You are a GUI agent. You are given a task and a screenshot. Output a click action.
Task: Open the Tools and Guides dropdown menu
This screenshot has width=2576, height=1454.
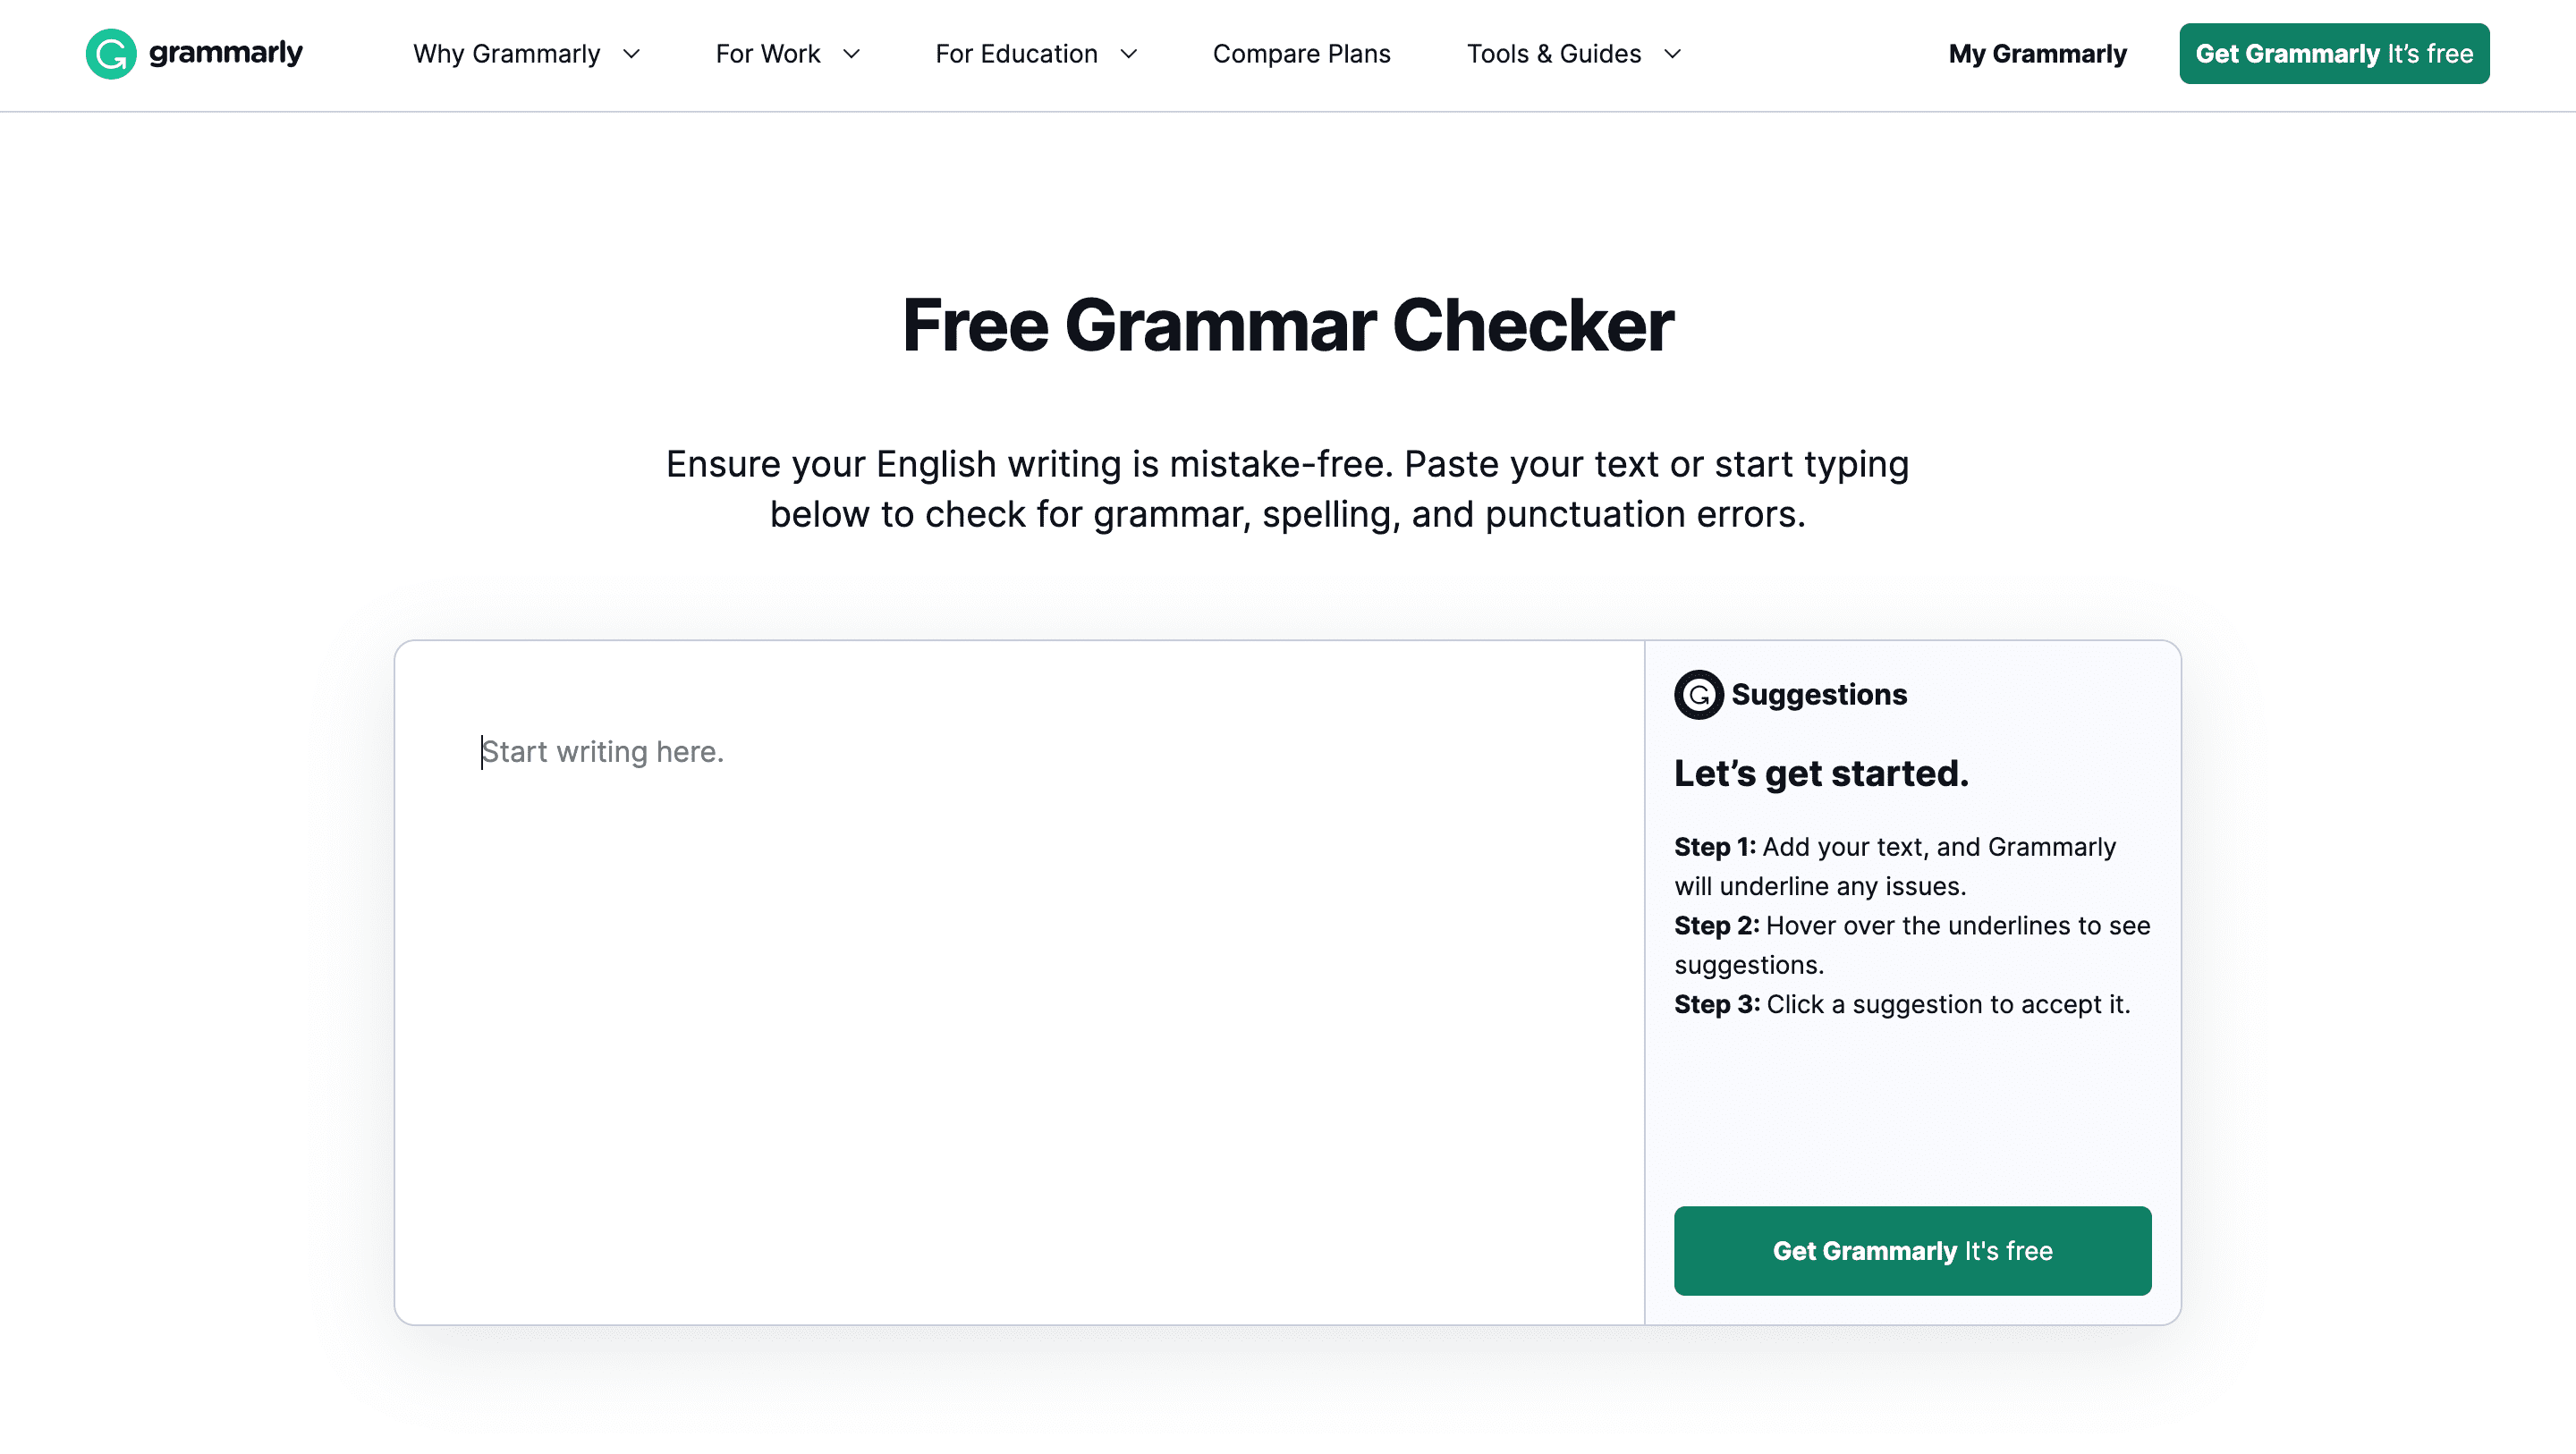1574,53
